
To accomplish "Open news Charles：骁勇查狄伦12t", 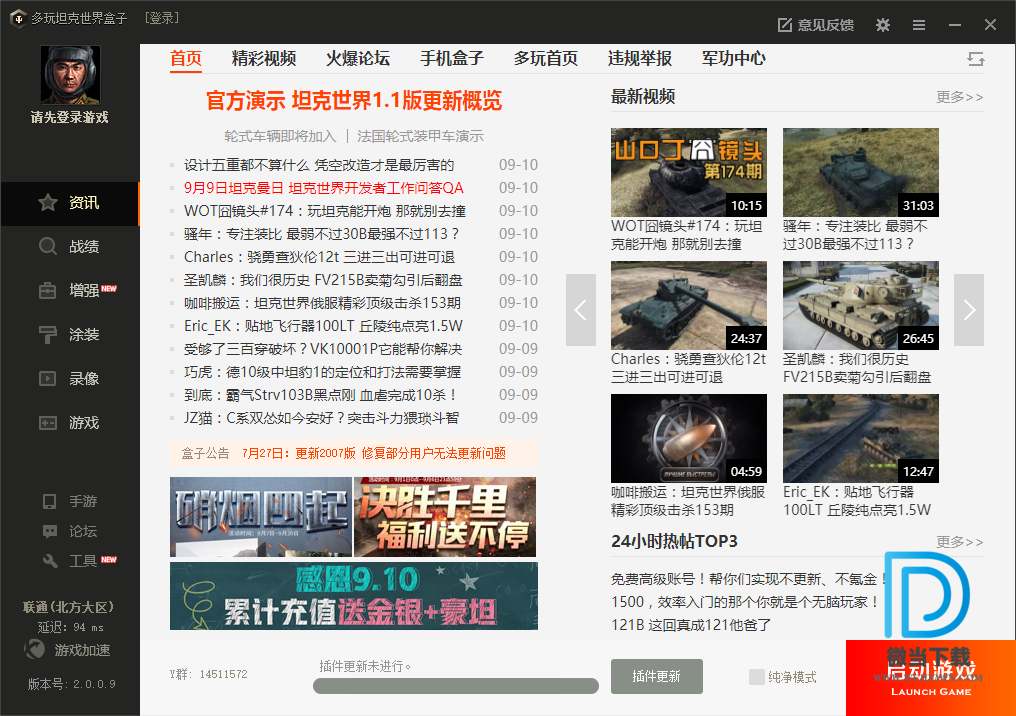I will [x=319, y=257].
